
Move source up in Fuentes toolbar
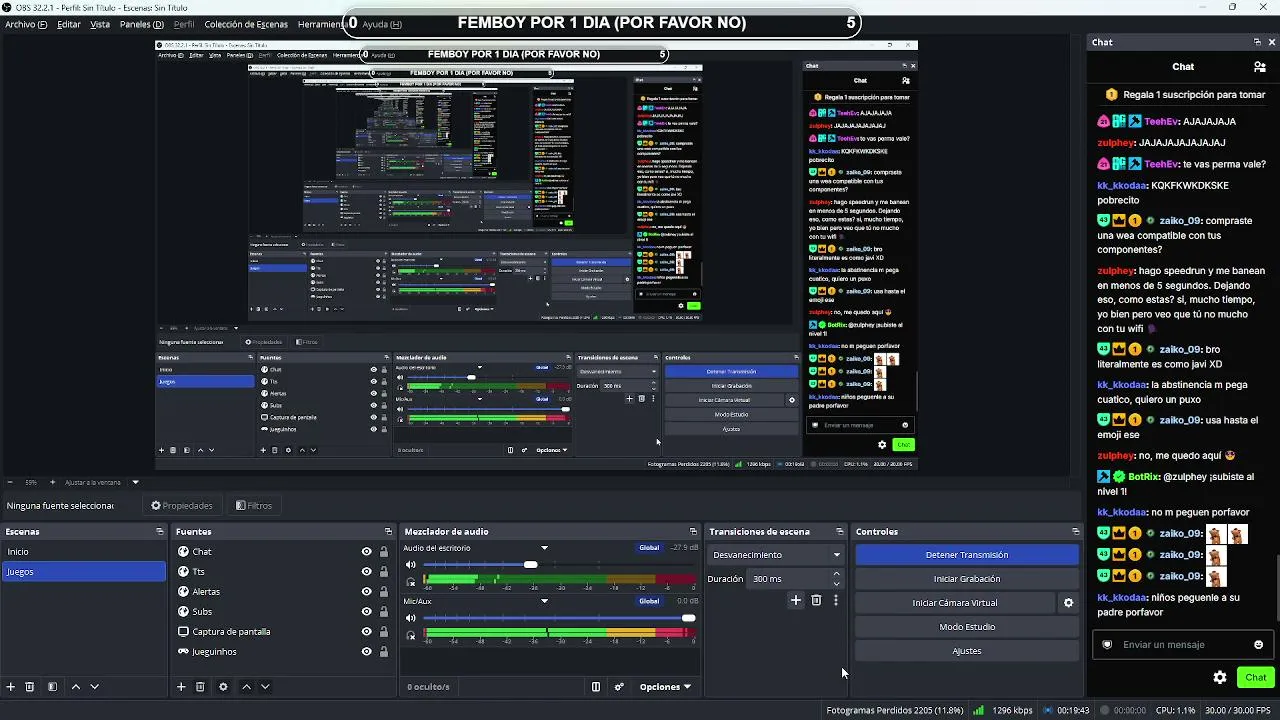pyautogui.click(x=246, y=687)
